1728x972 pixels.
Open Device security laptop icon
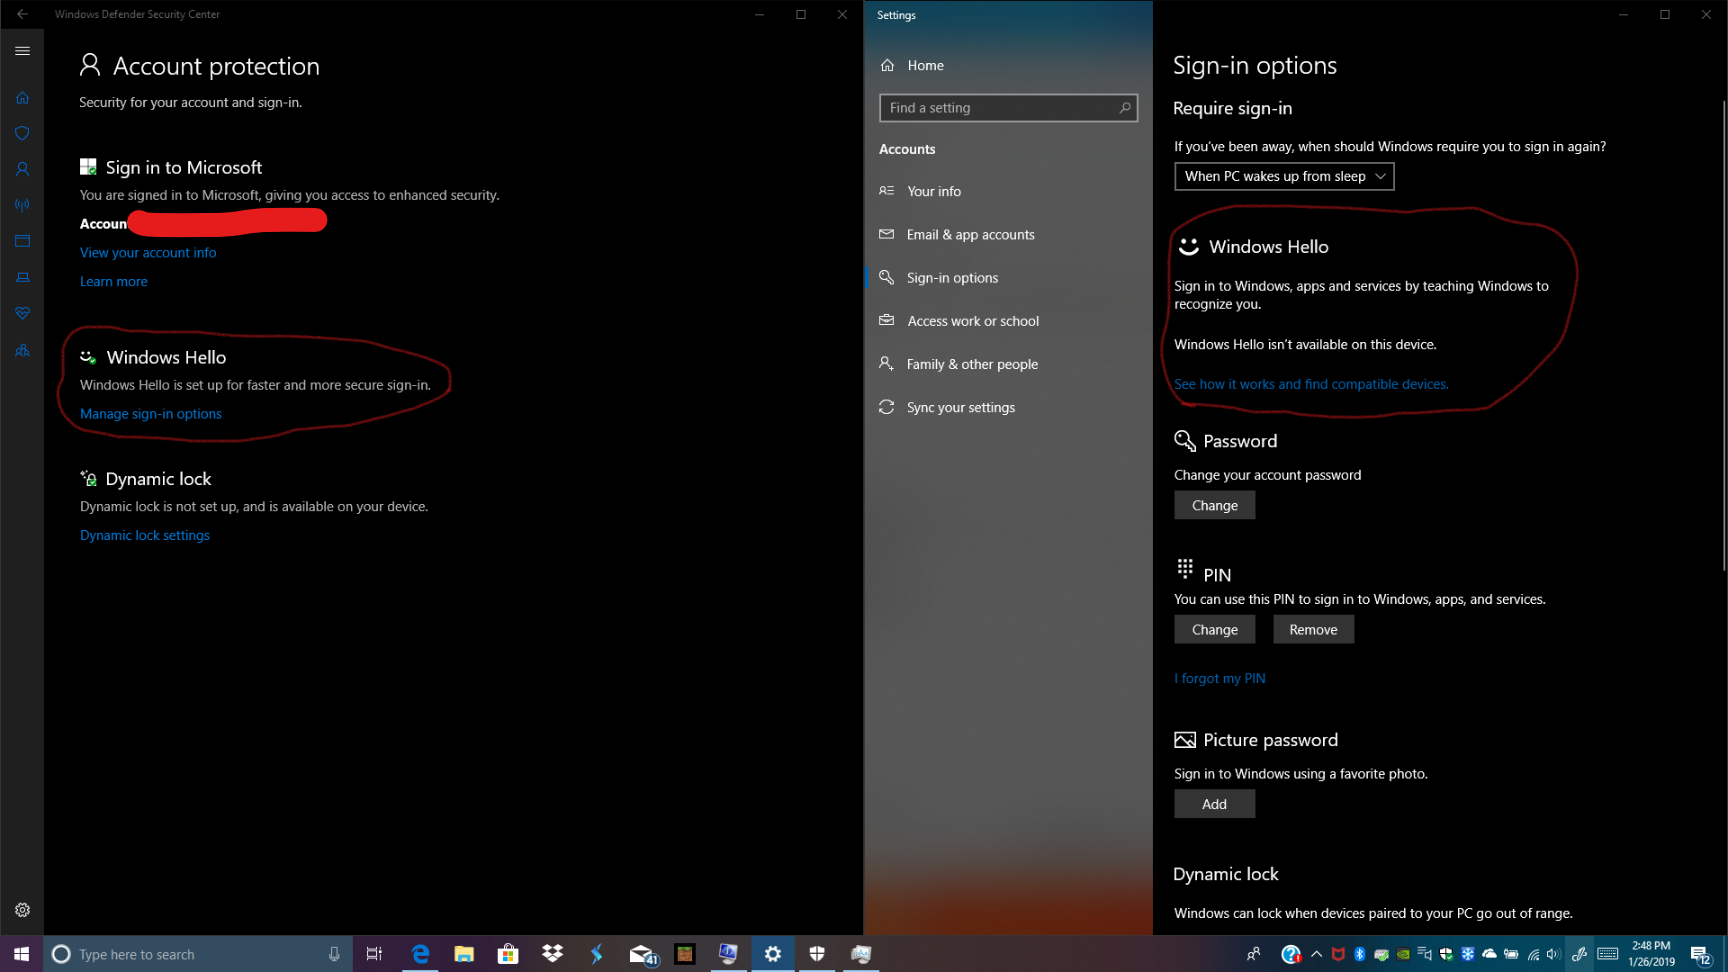(22, 277)
